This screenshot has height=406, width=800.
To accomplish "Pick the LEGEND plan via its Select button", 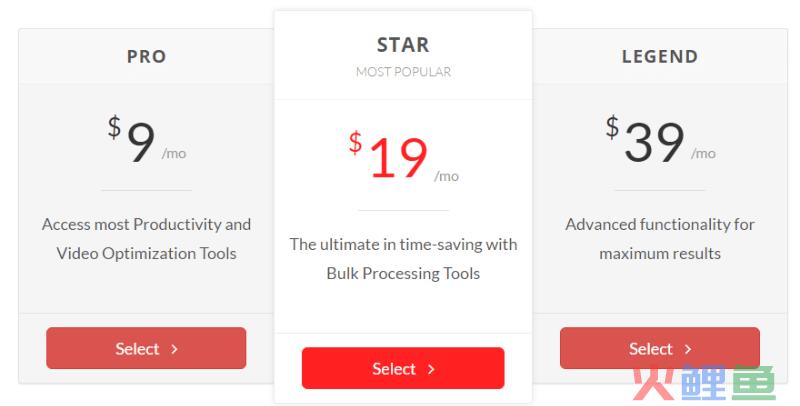I will point(660,348).
